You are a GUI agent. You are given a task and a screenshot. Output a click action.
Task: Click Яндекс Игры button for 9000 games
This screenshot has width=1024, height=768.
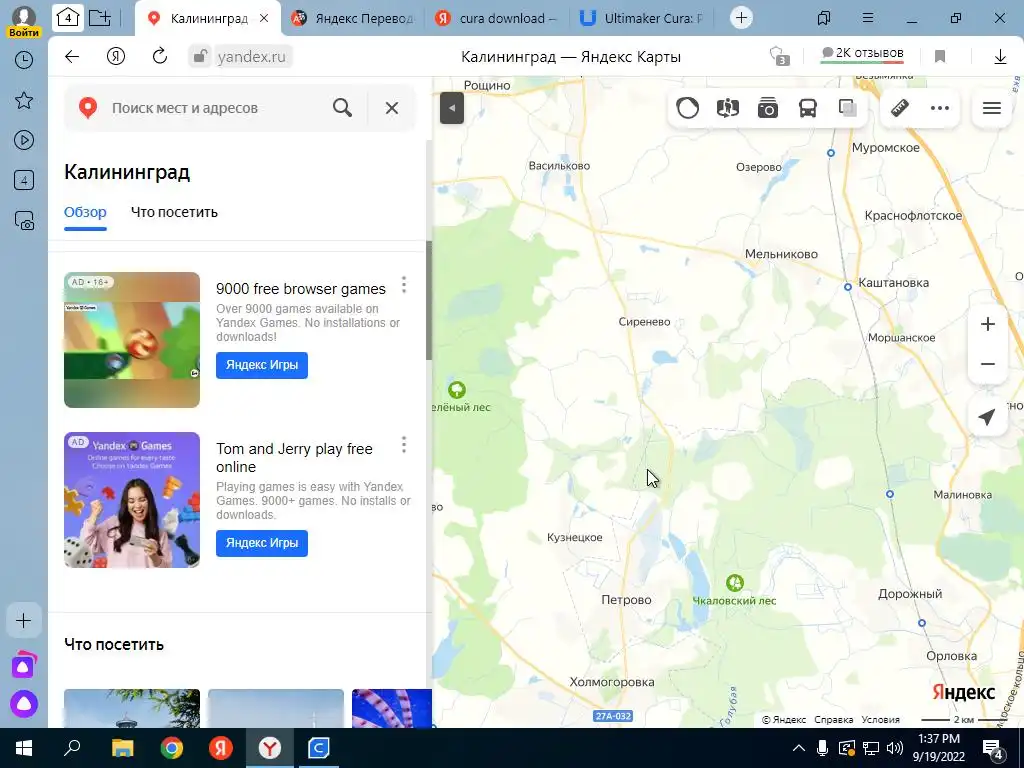click(262, 365)
